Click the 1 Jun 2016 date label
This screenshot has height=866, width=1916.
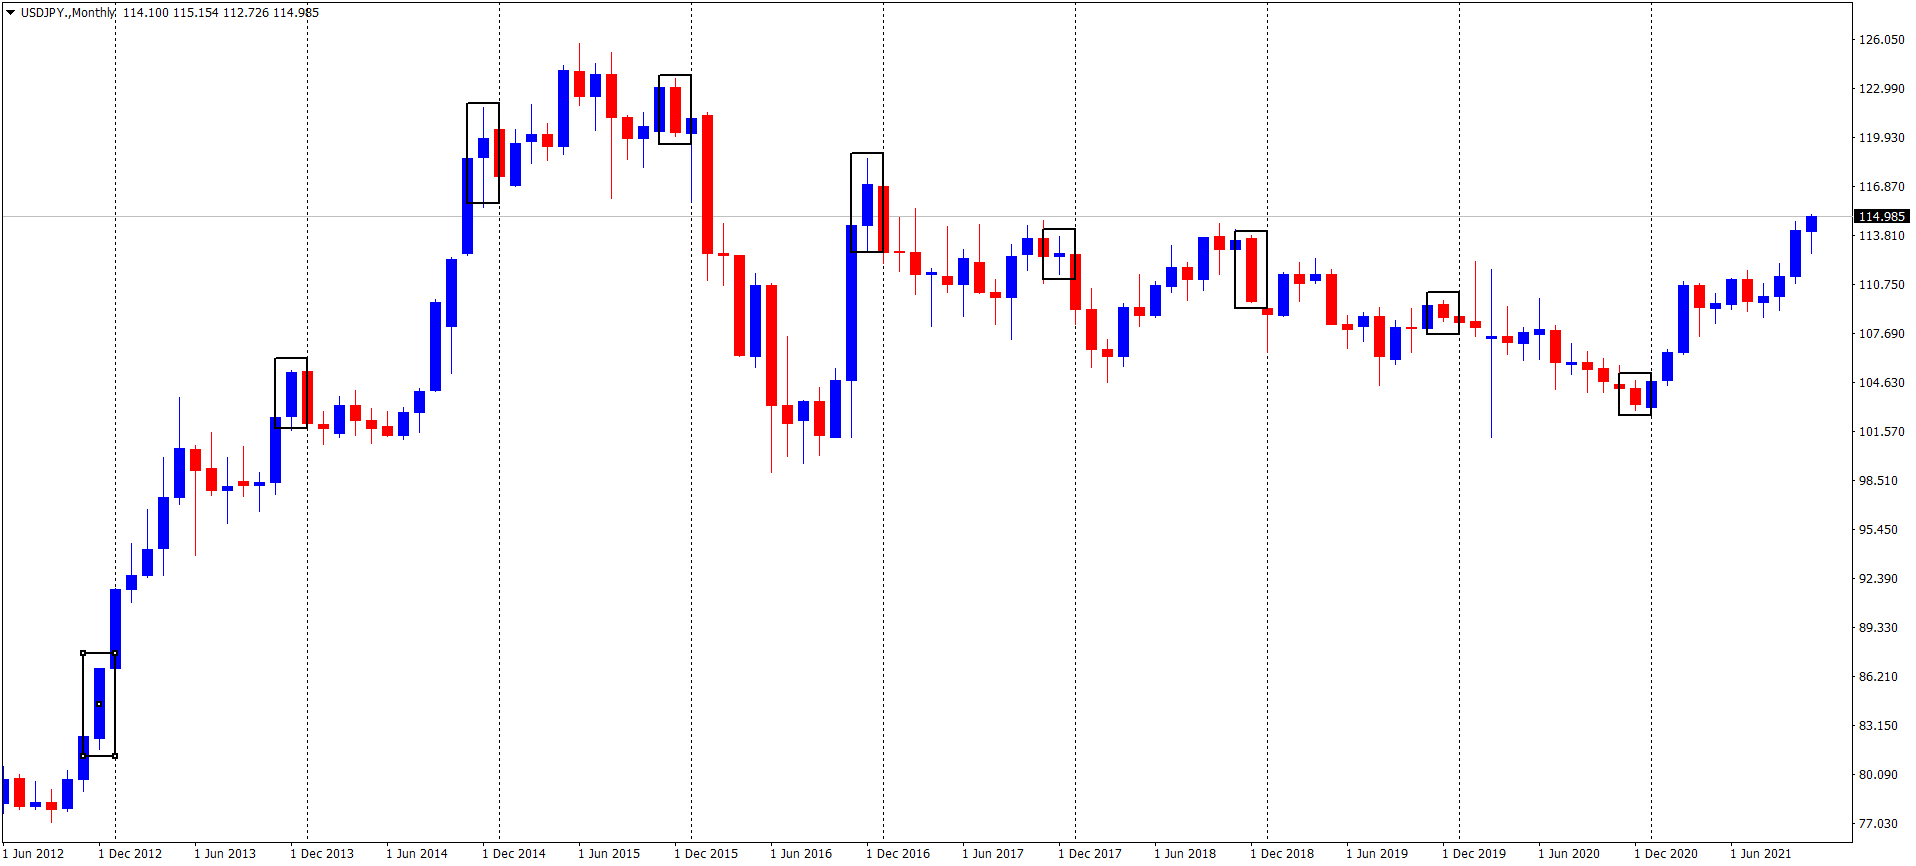coord(801,853)
